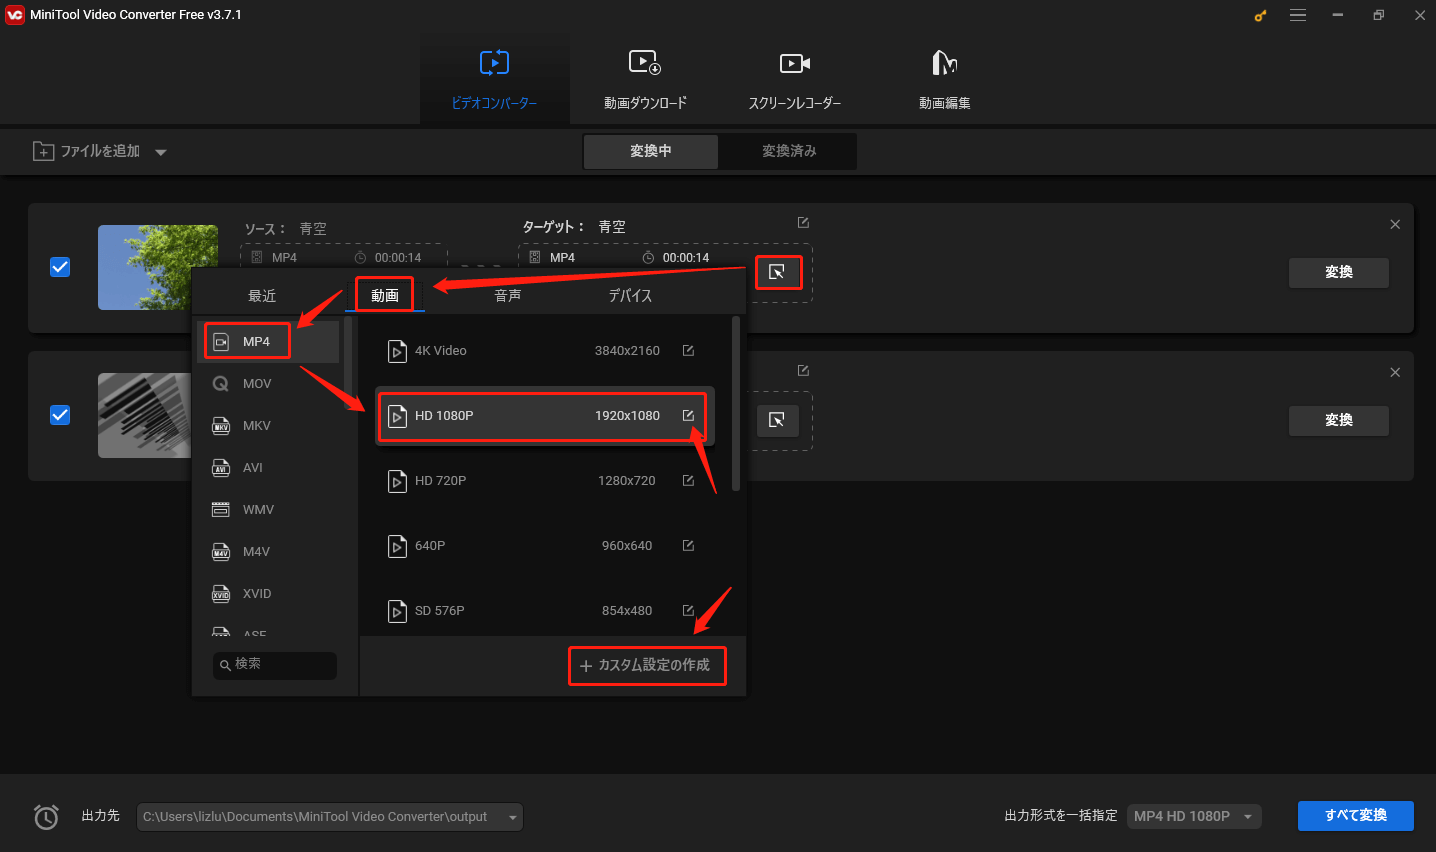The height and width of the screenshot is (852, 1436).
Task: Open the Video Converter tab
Action: coord(494,79)
